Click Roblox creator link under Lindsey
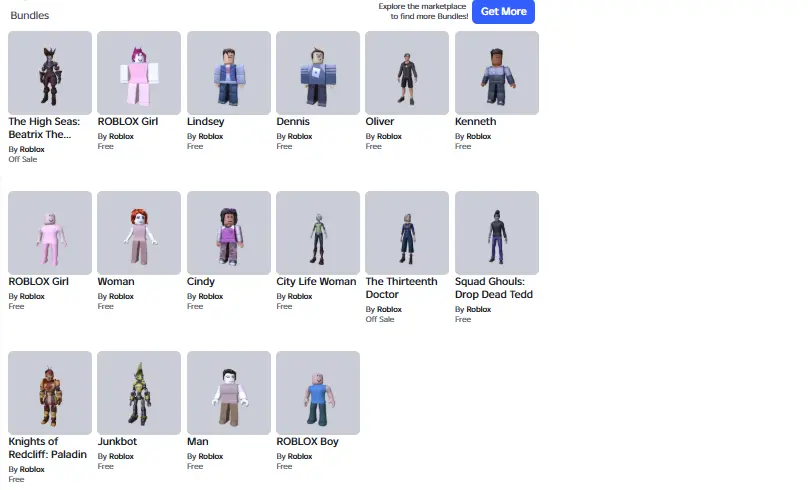 (211, 137)
